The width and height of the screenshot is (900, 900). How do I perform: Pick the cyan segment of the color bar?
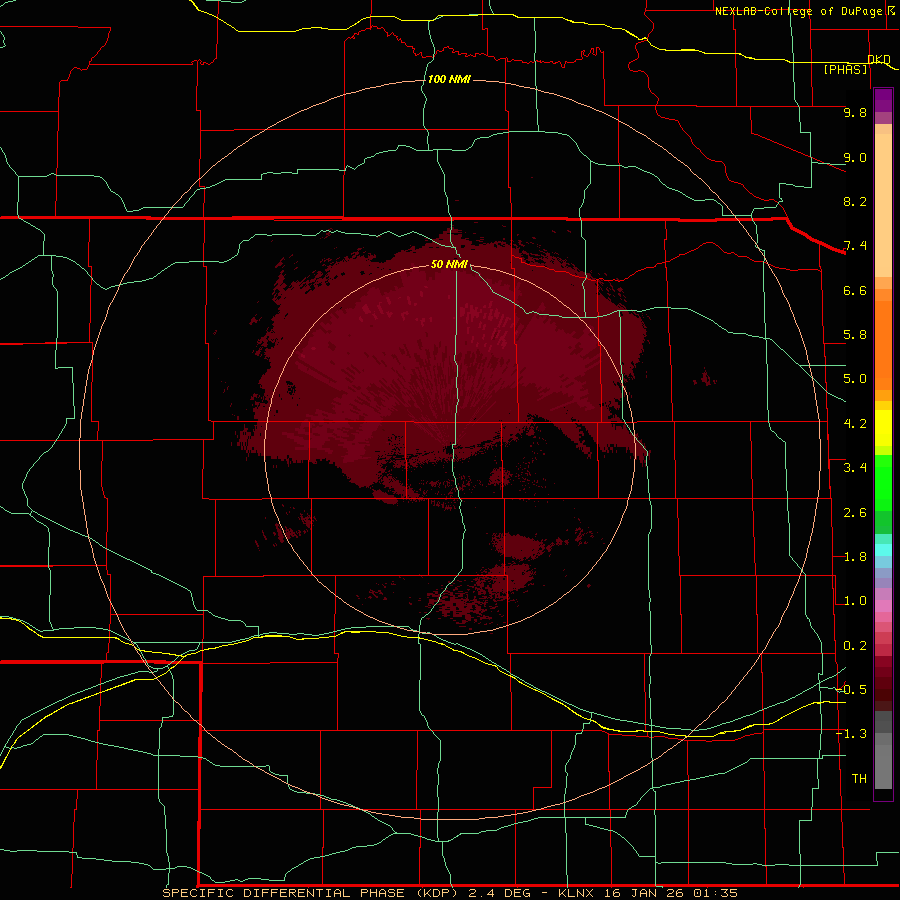pos(883,549)
